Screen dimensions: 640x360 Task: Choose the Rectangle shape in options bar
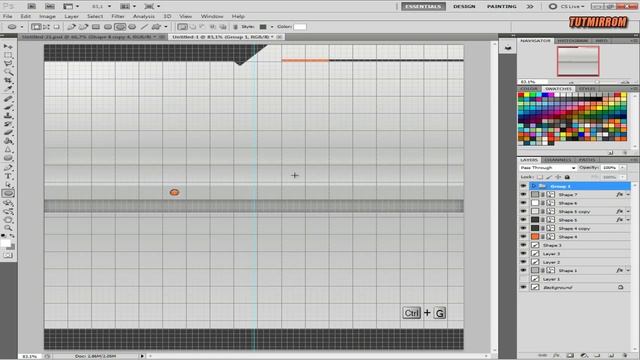click(x=96, y=27)
